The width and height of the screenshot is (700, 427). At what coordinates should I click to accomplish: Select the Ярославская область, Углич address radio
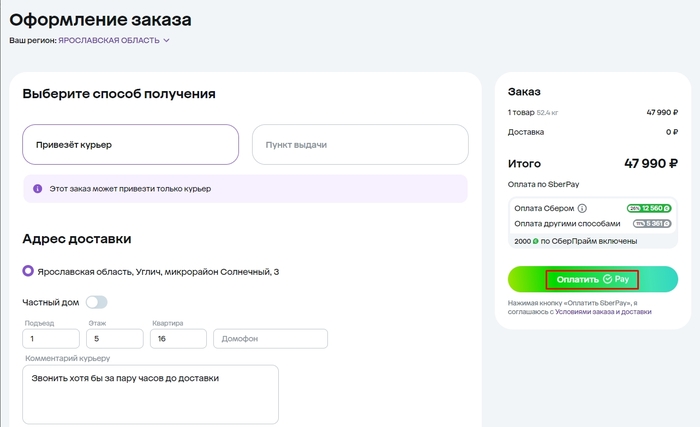click(x=28, y=271)
